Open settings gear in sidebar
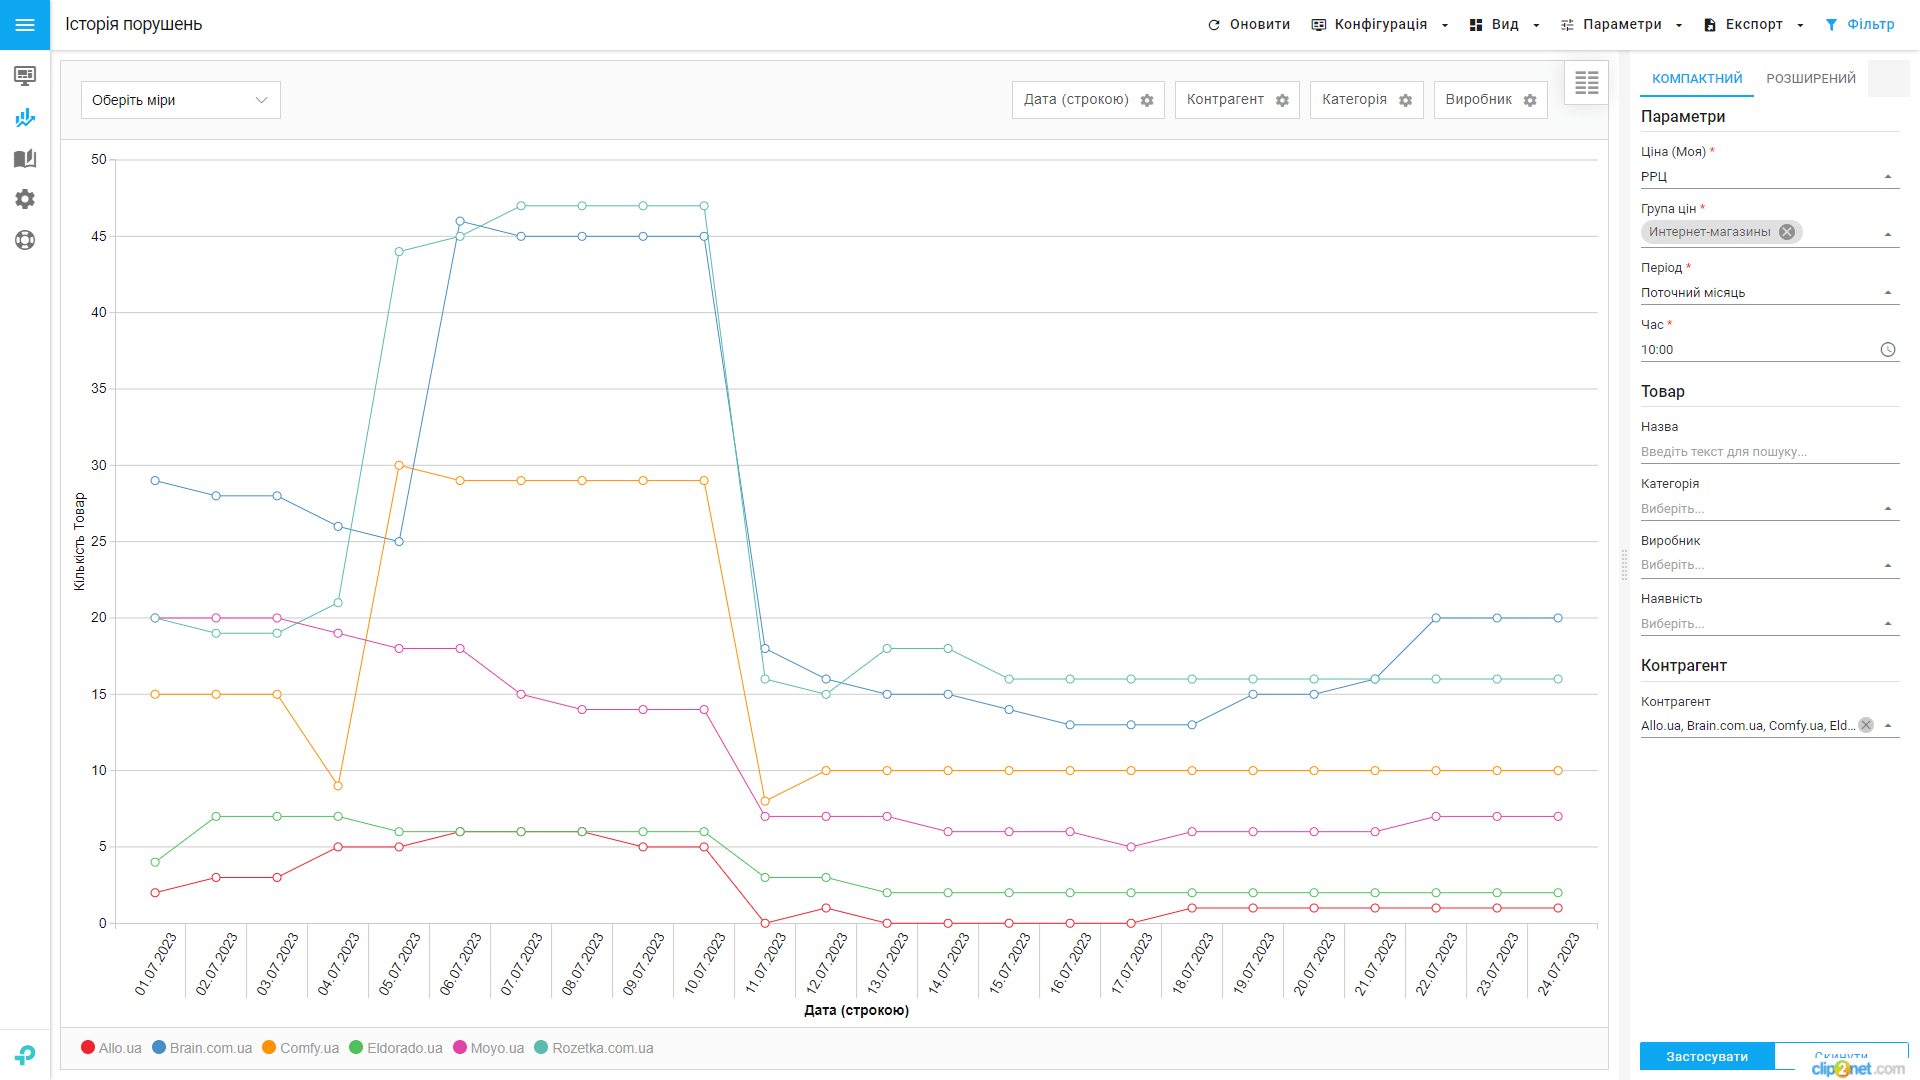The width and height of the screenshot is (1920, 1080). [25, 199]
